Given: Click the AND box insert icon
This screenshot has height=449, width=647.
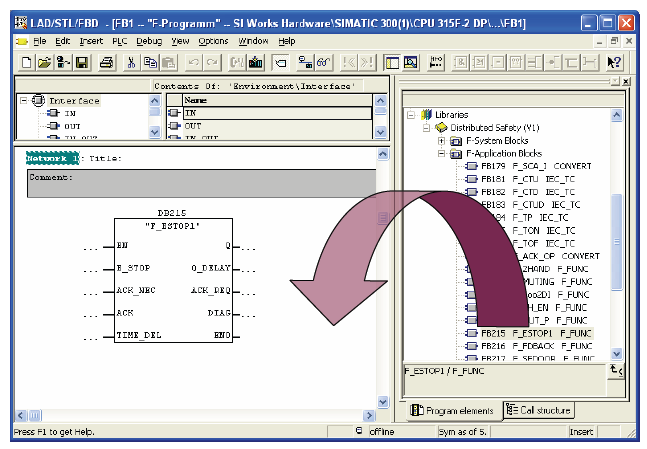Looking at the screenshot, I should pyautogui.click(x=460, y=63).
